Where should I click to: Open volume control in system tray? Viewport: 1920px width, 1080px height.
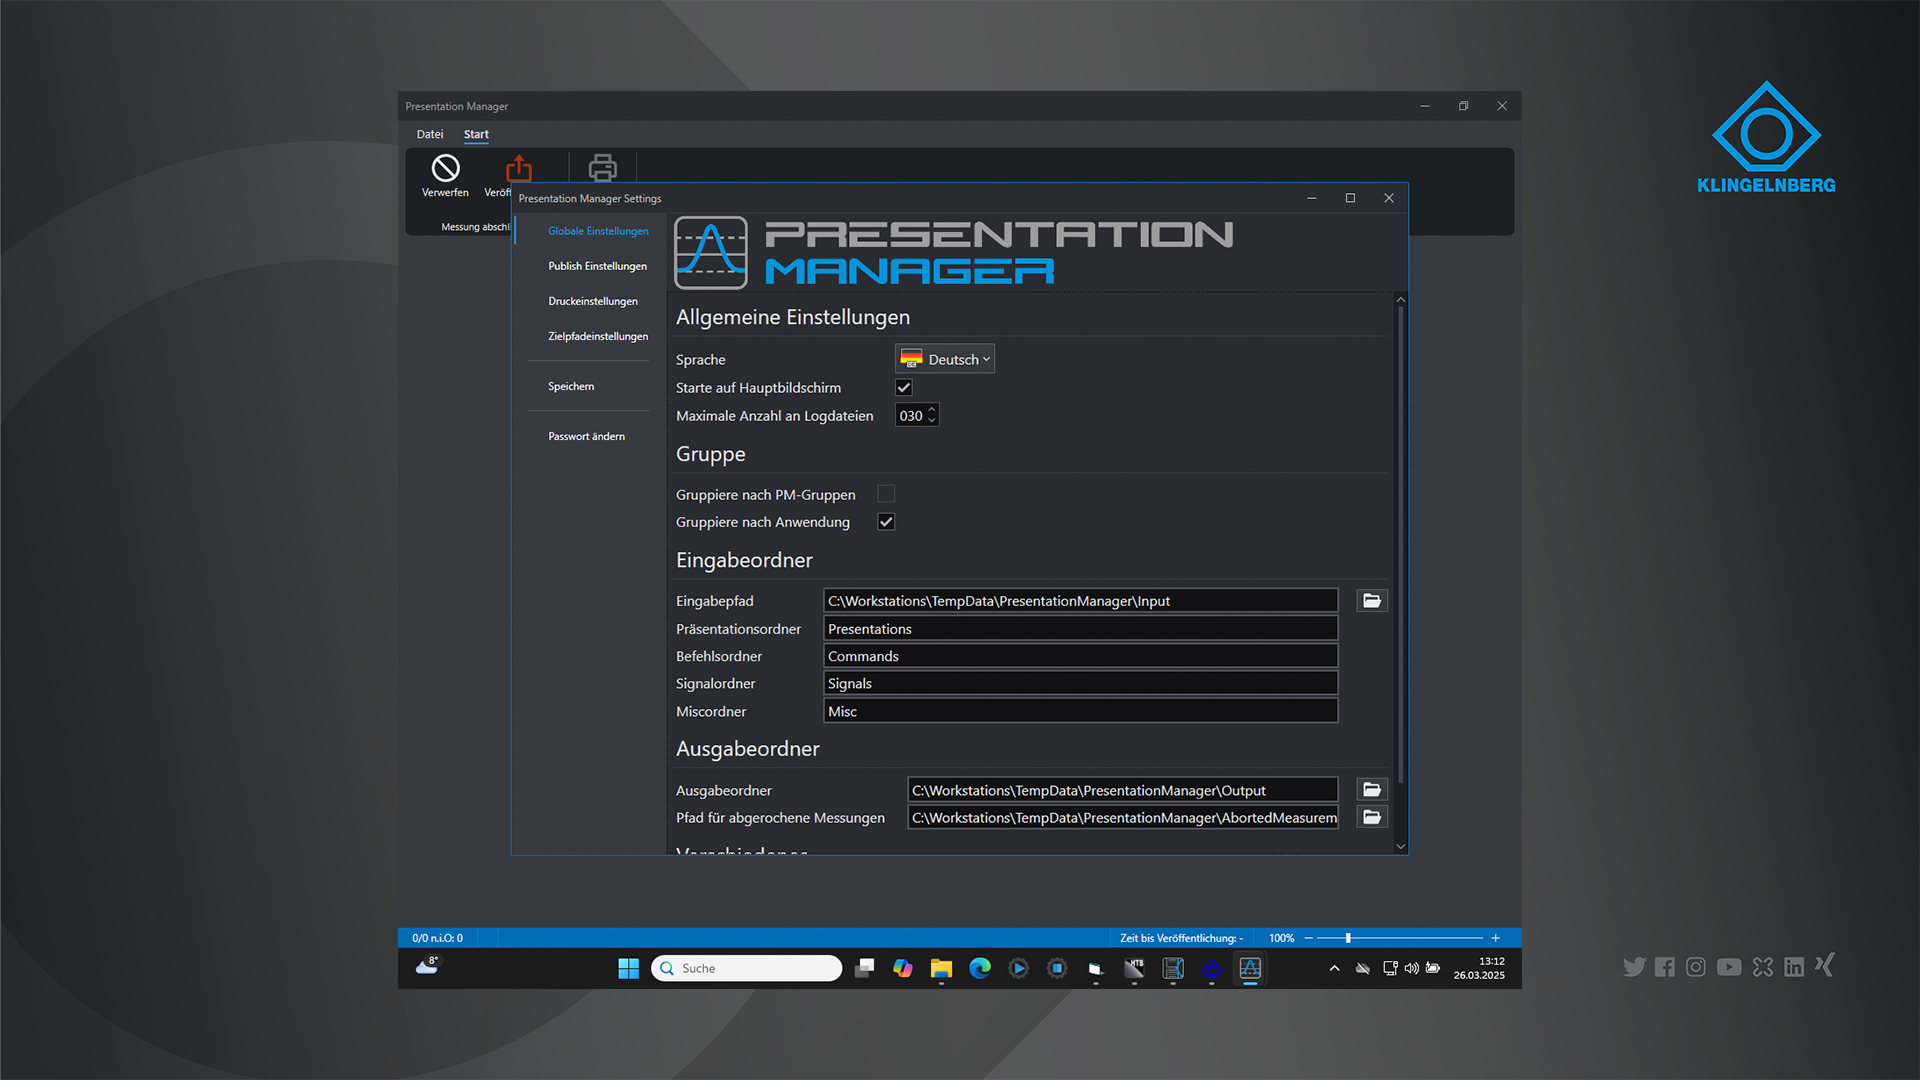click(x=1411, y=968)
